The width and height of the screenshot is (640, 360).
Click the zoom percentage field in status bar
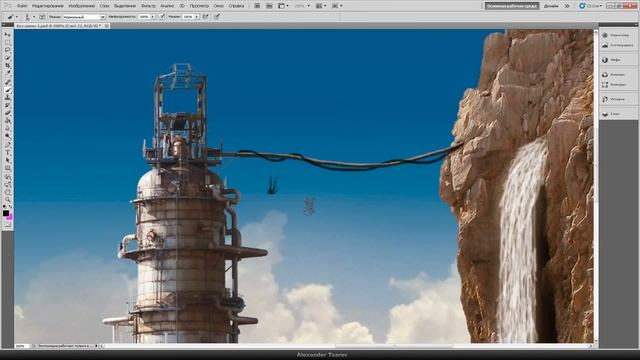22,346
